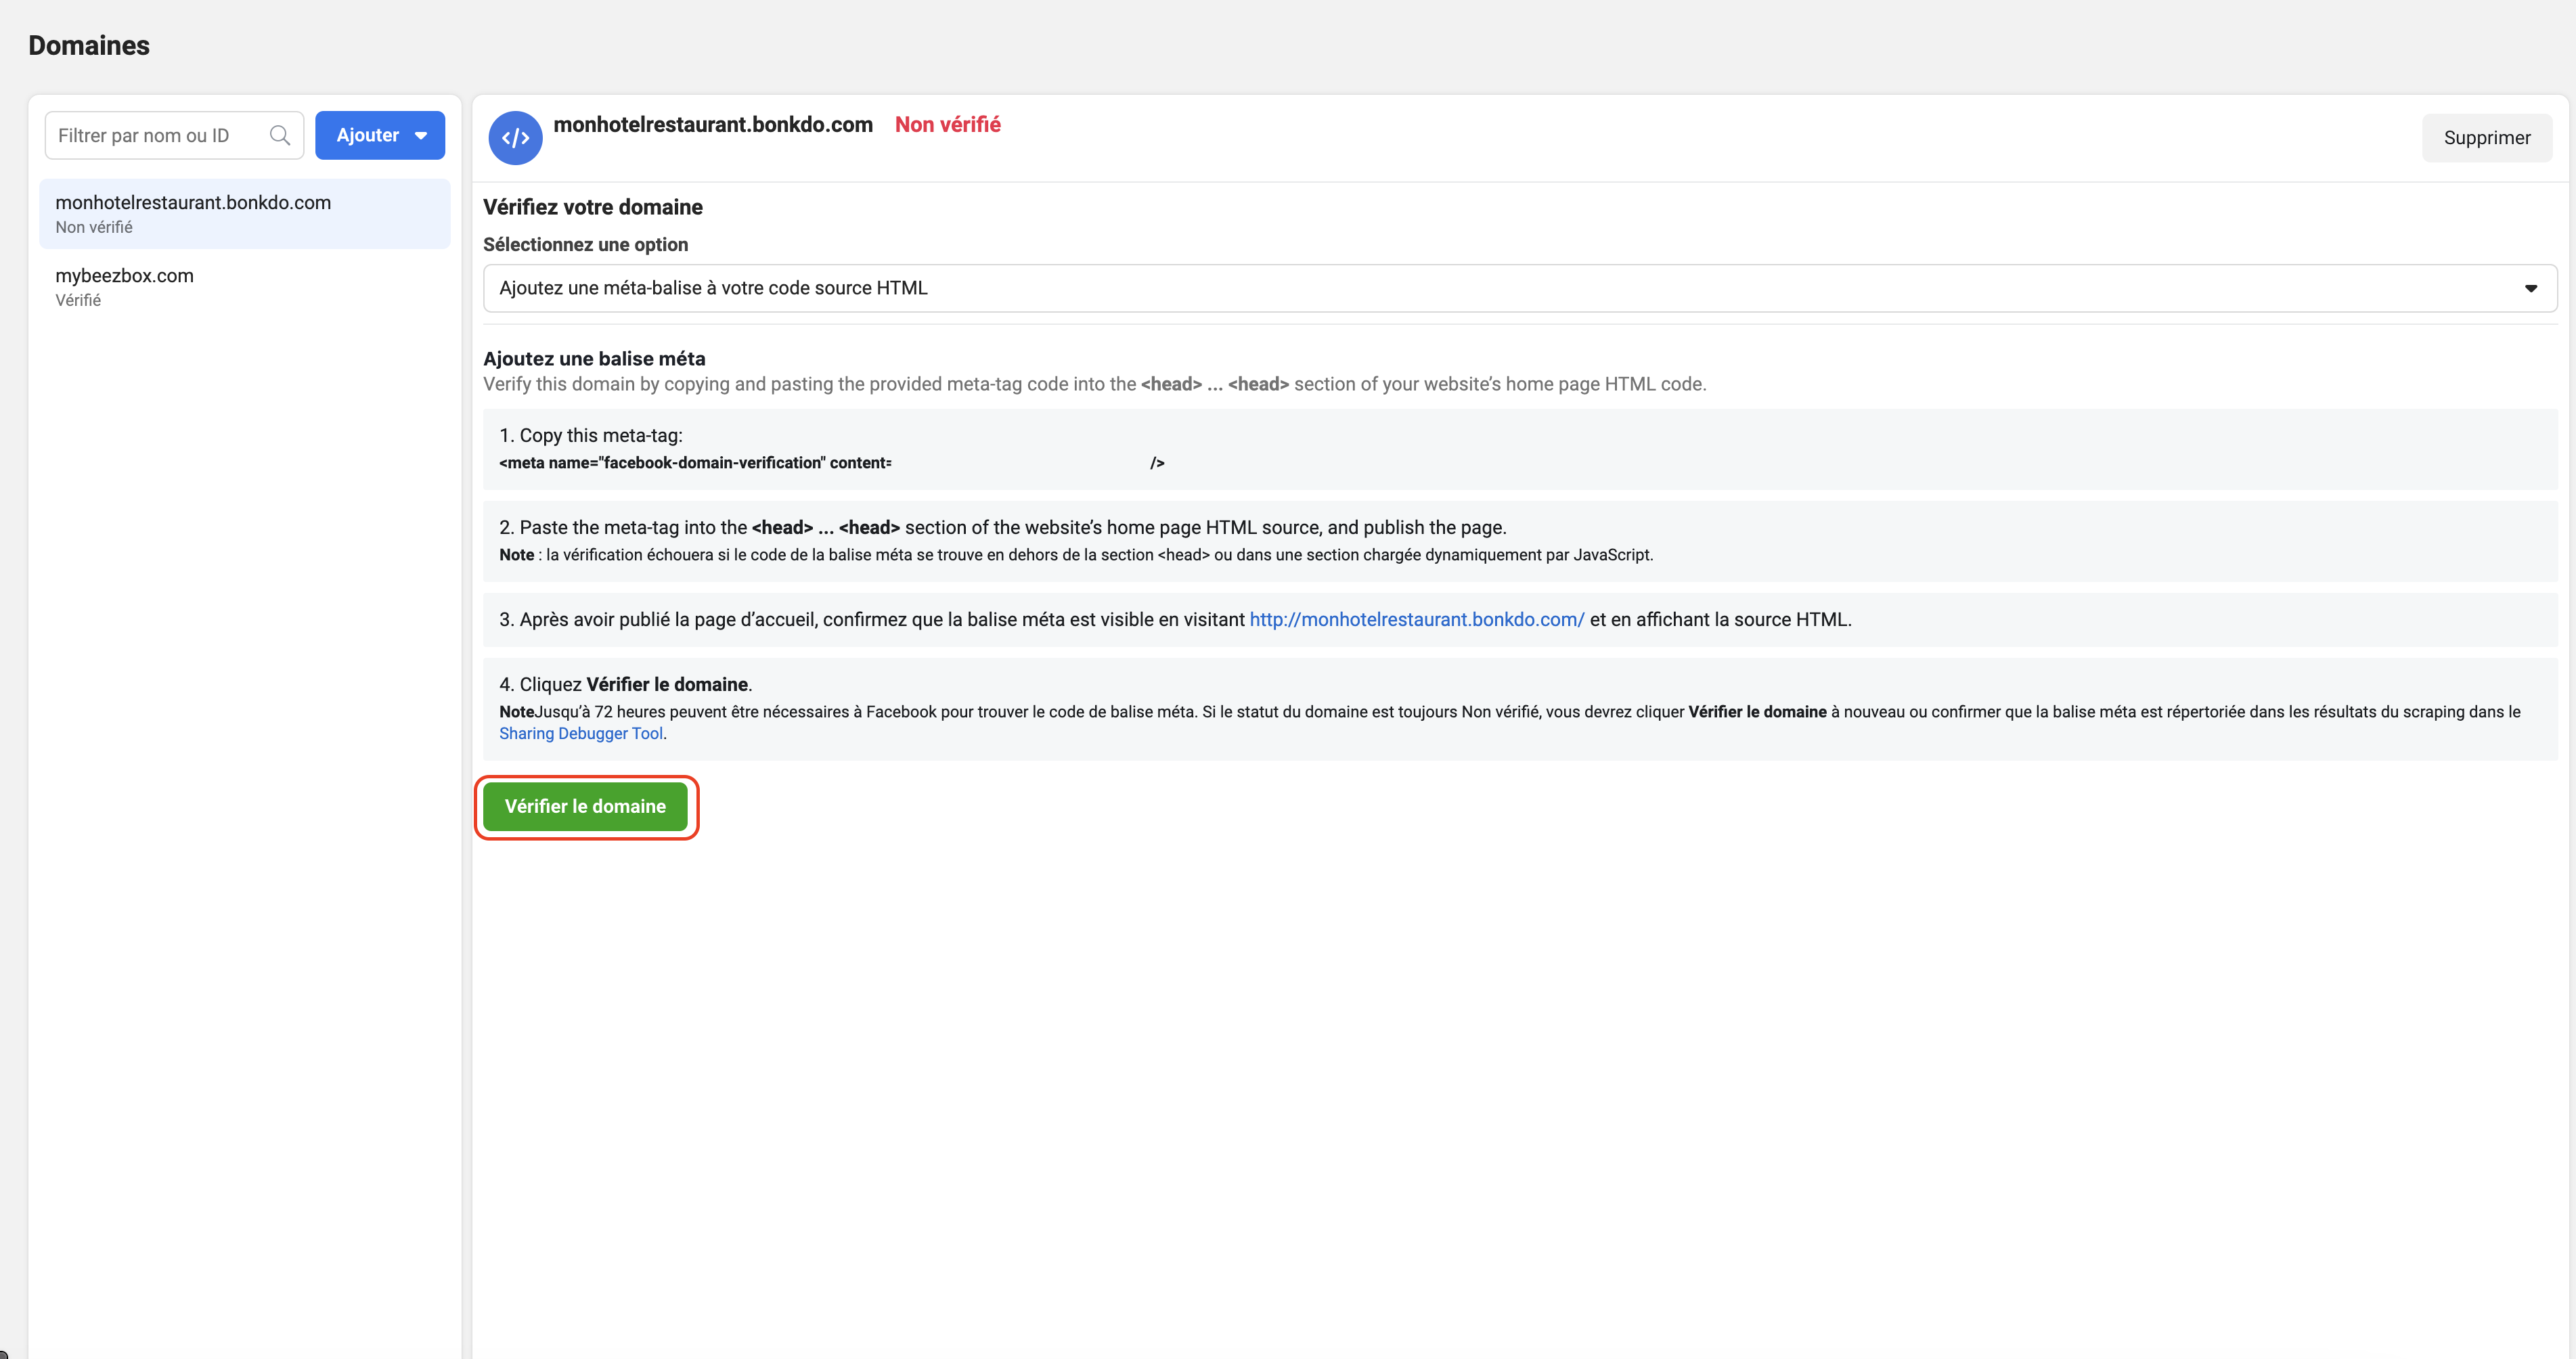Click the red 'Non vérifié' status in header
Screen dimensions: 2576x1359
point(947,124)
